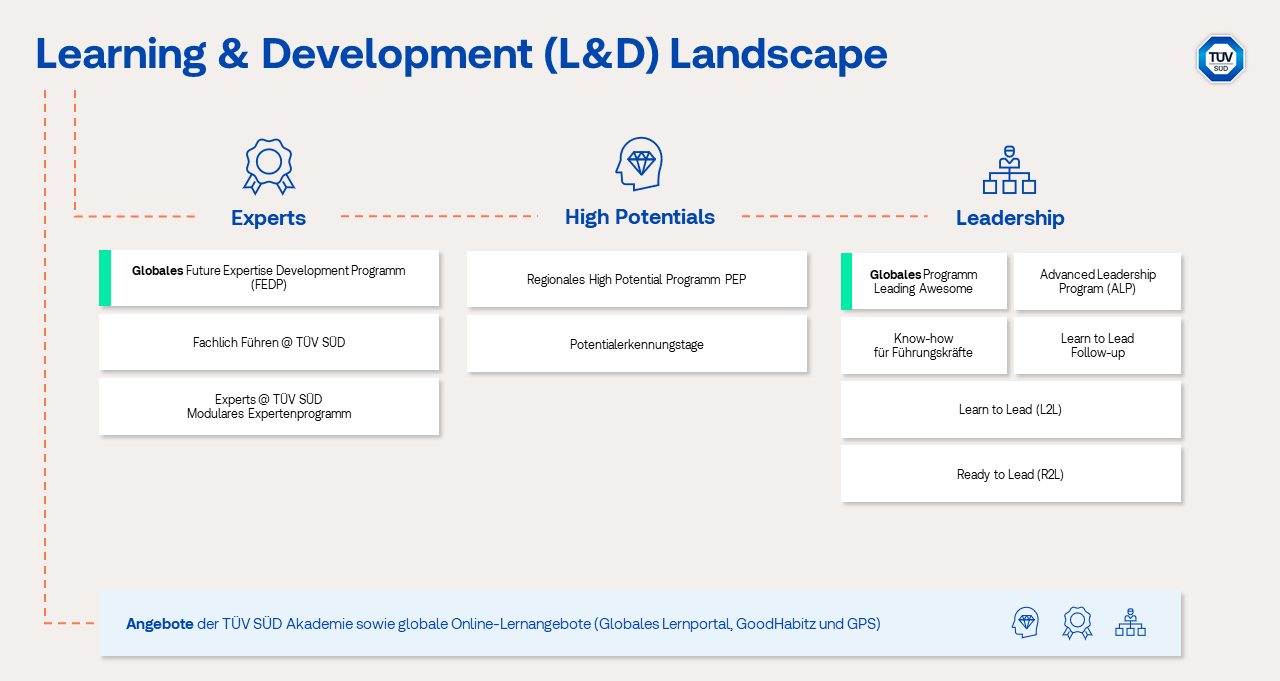Screen dimensions: 1280x681
Task: Open the Learn to Lead (L2L) card
Action: pyautogui.click(x=1011, y=410)
